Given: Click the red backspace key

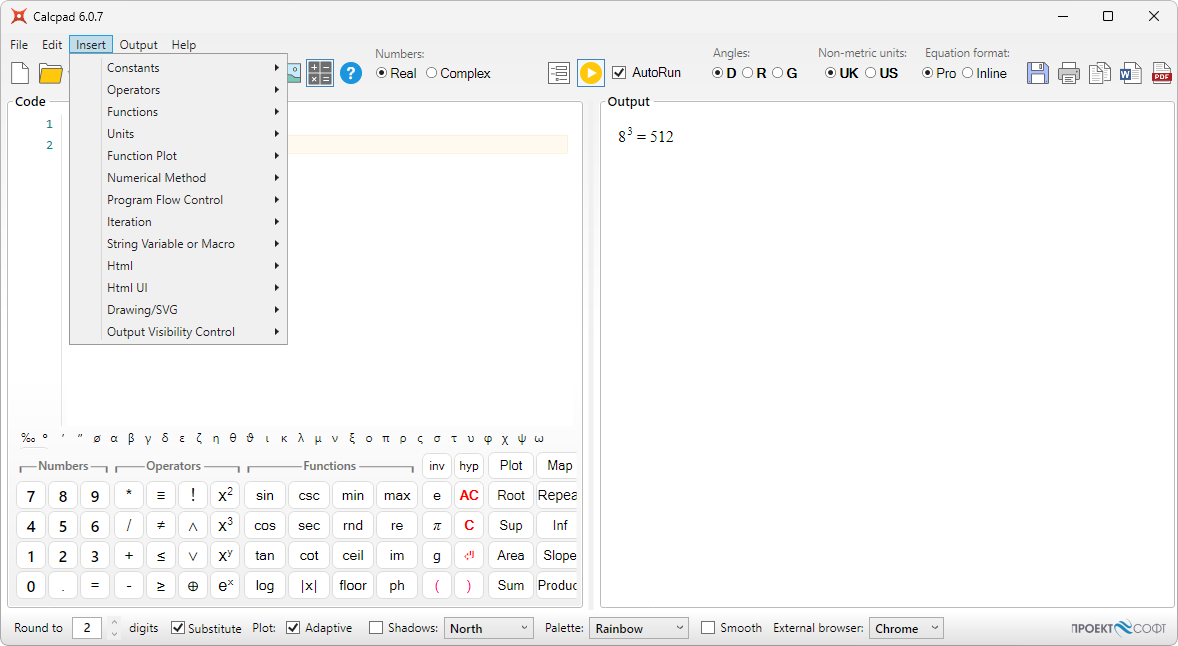Looking at the screenshot, I should (x=469, y=555).
